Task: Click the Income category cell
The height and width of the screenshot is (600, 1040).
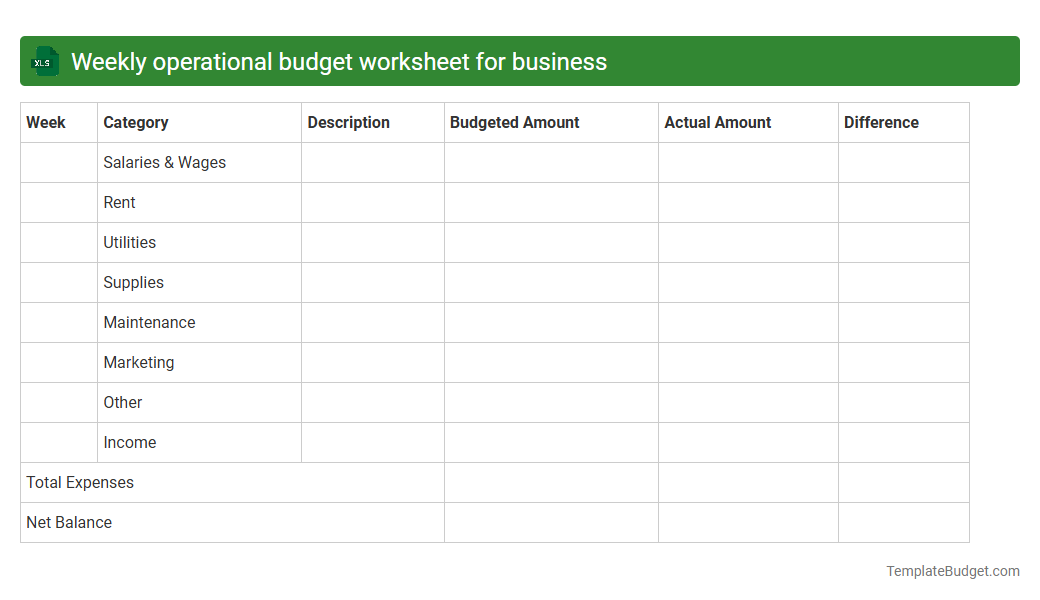Action: tap(129, 442)
